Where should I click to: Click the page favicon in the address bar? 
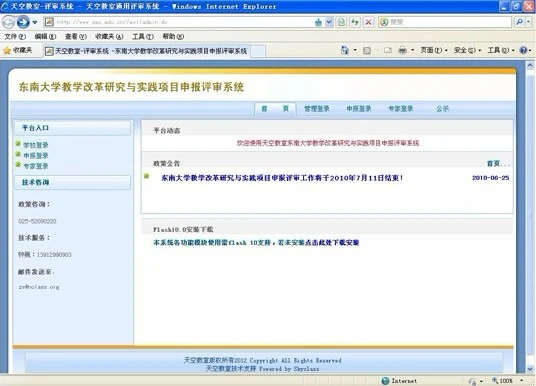tap(49, 22)
